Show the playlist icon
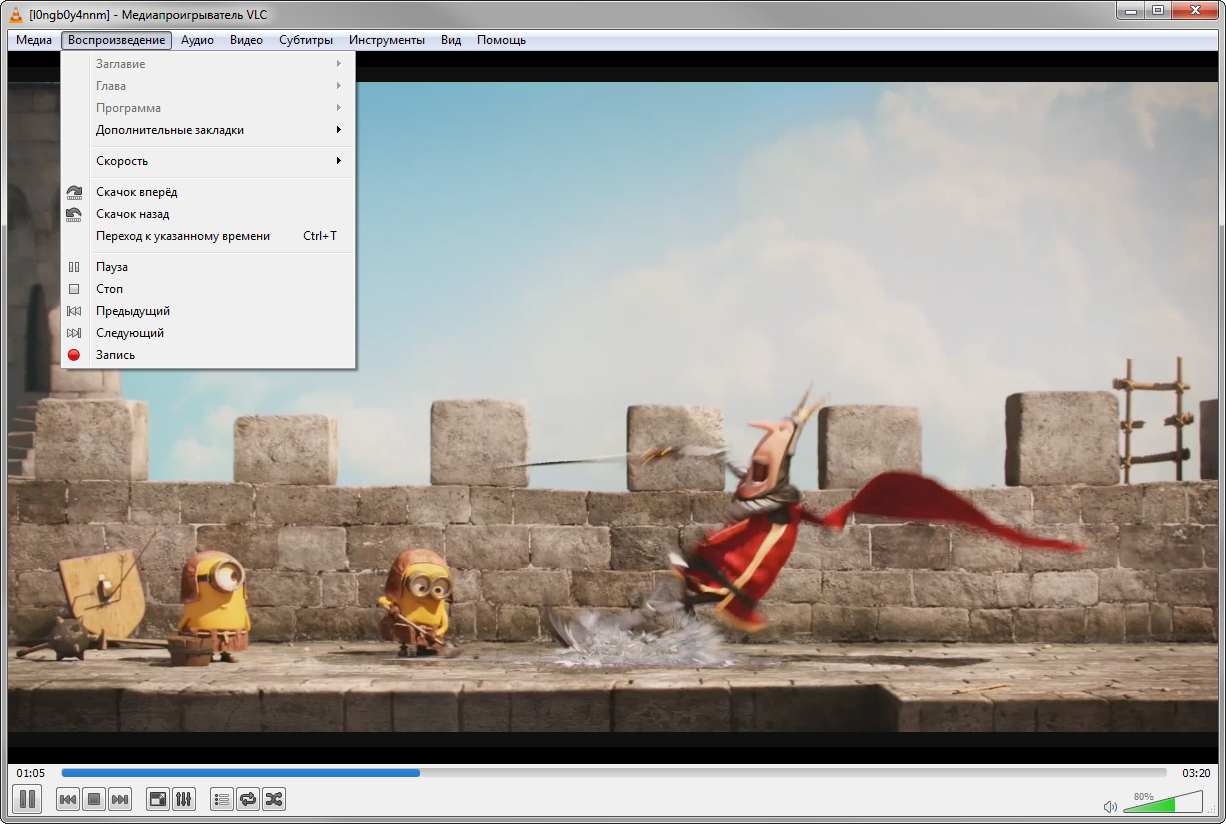Image resolution: width=1226 pixels, height=824 pixels. [x=222, y=799]
